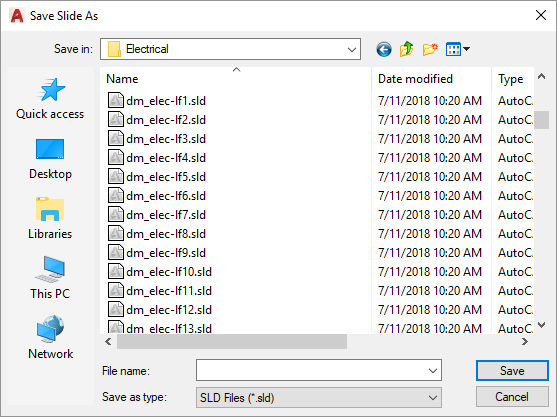Click in the File name input field
Screen dimensions: 557x417
311,370
